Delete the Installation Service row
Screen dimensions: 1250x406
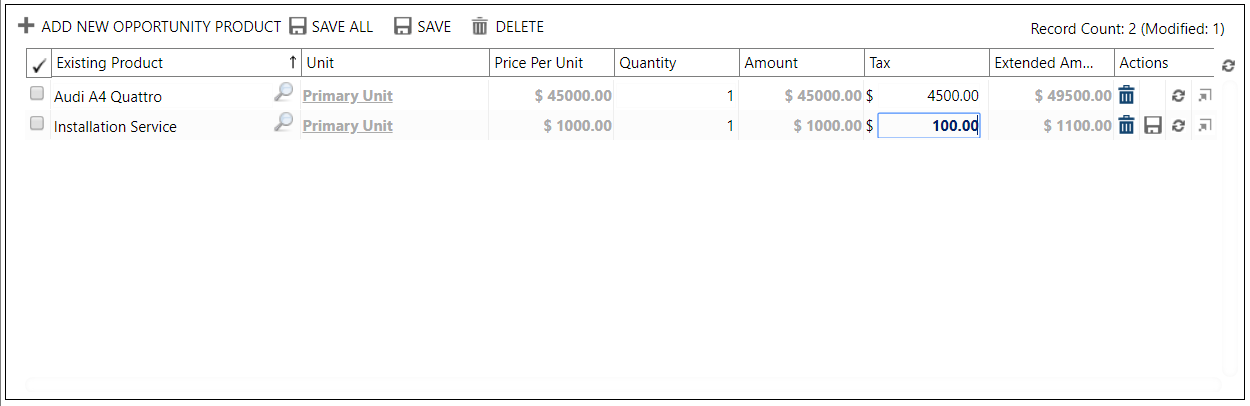[1127, 126]
